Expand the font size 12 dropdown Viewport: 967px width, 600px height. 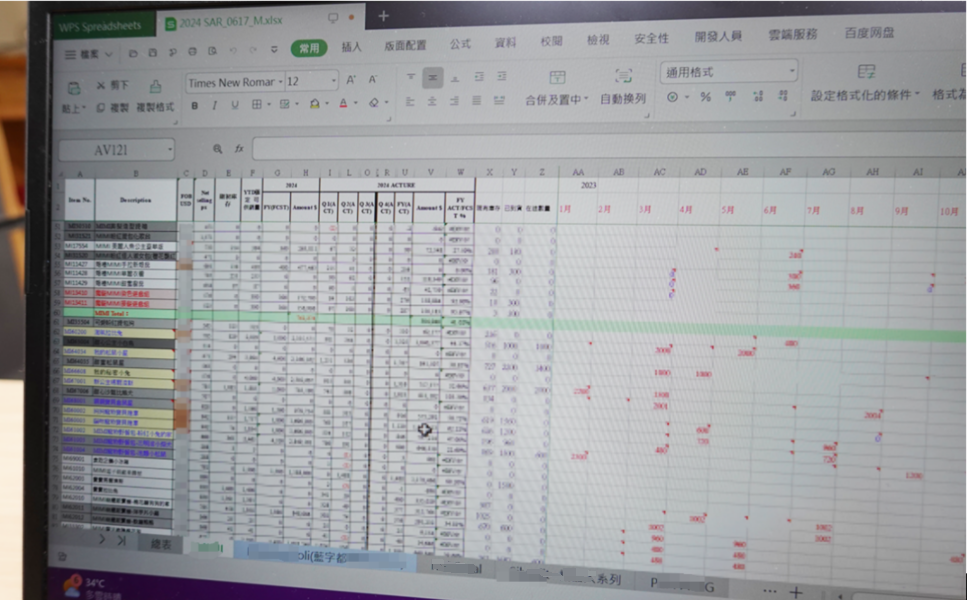[332, 81]
